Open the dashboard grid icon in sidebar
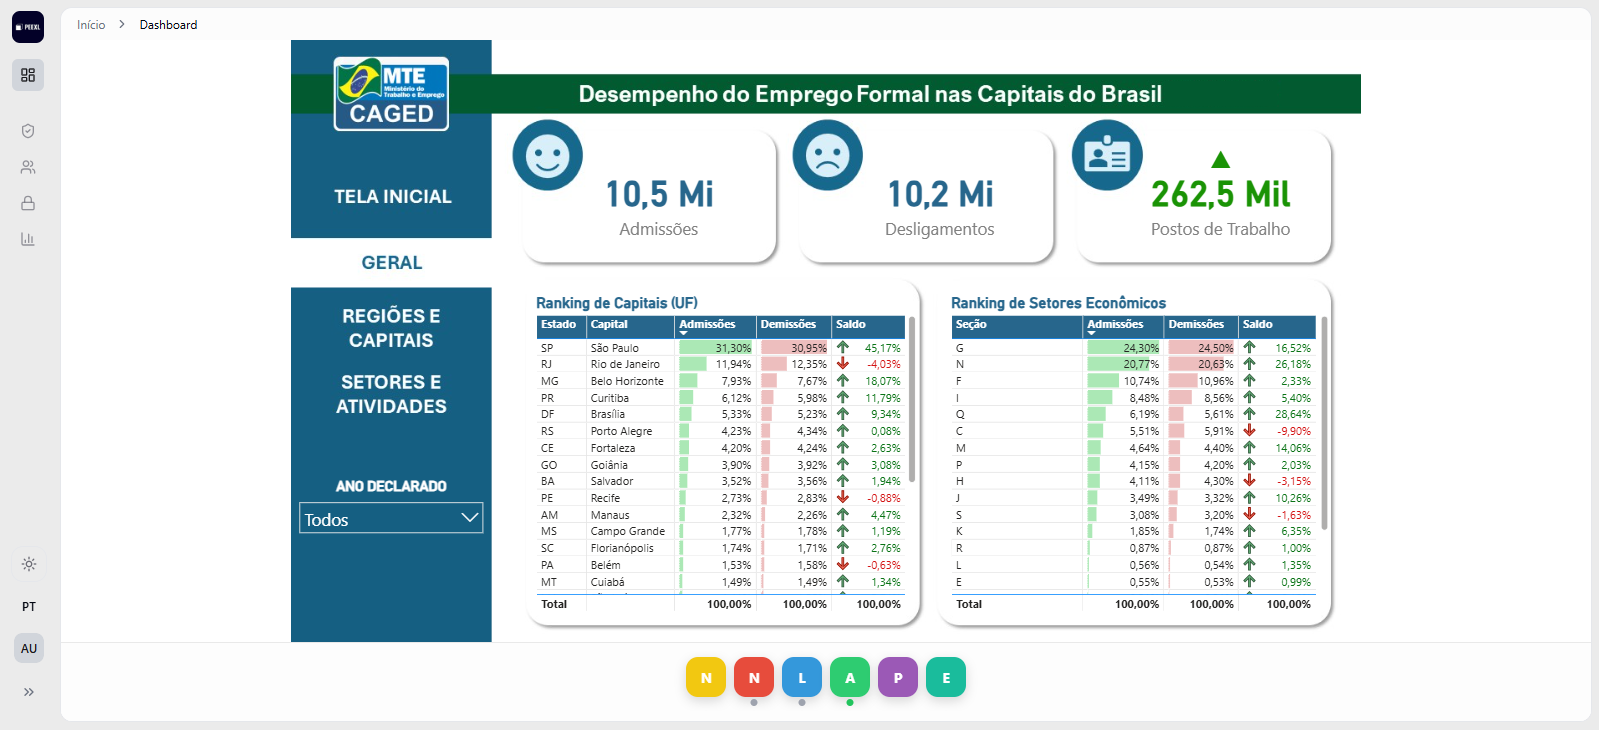 (28, 75)
